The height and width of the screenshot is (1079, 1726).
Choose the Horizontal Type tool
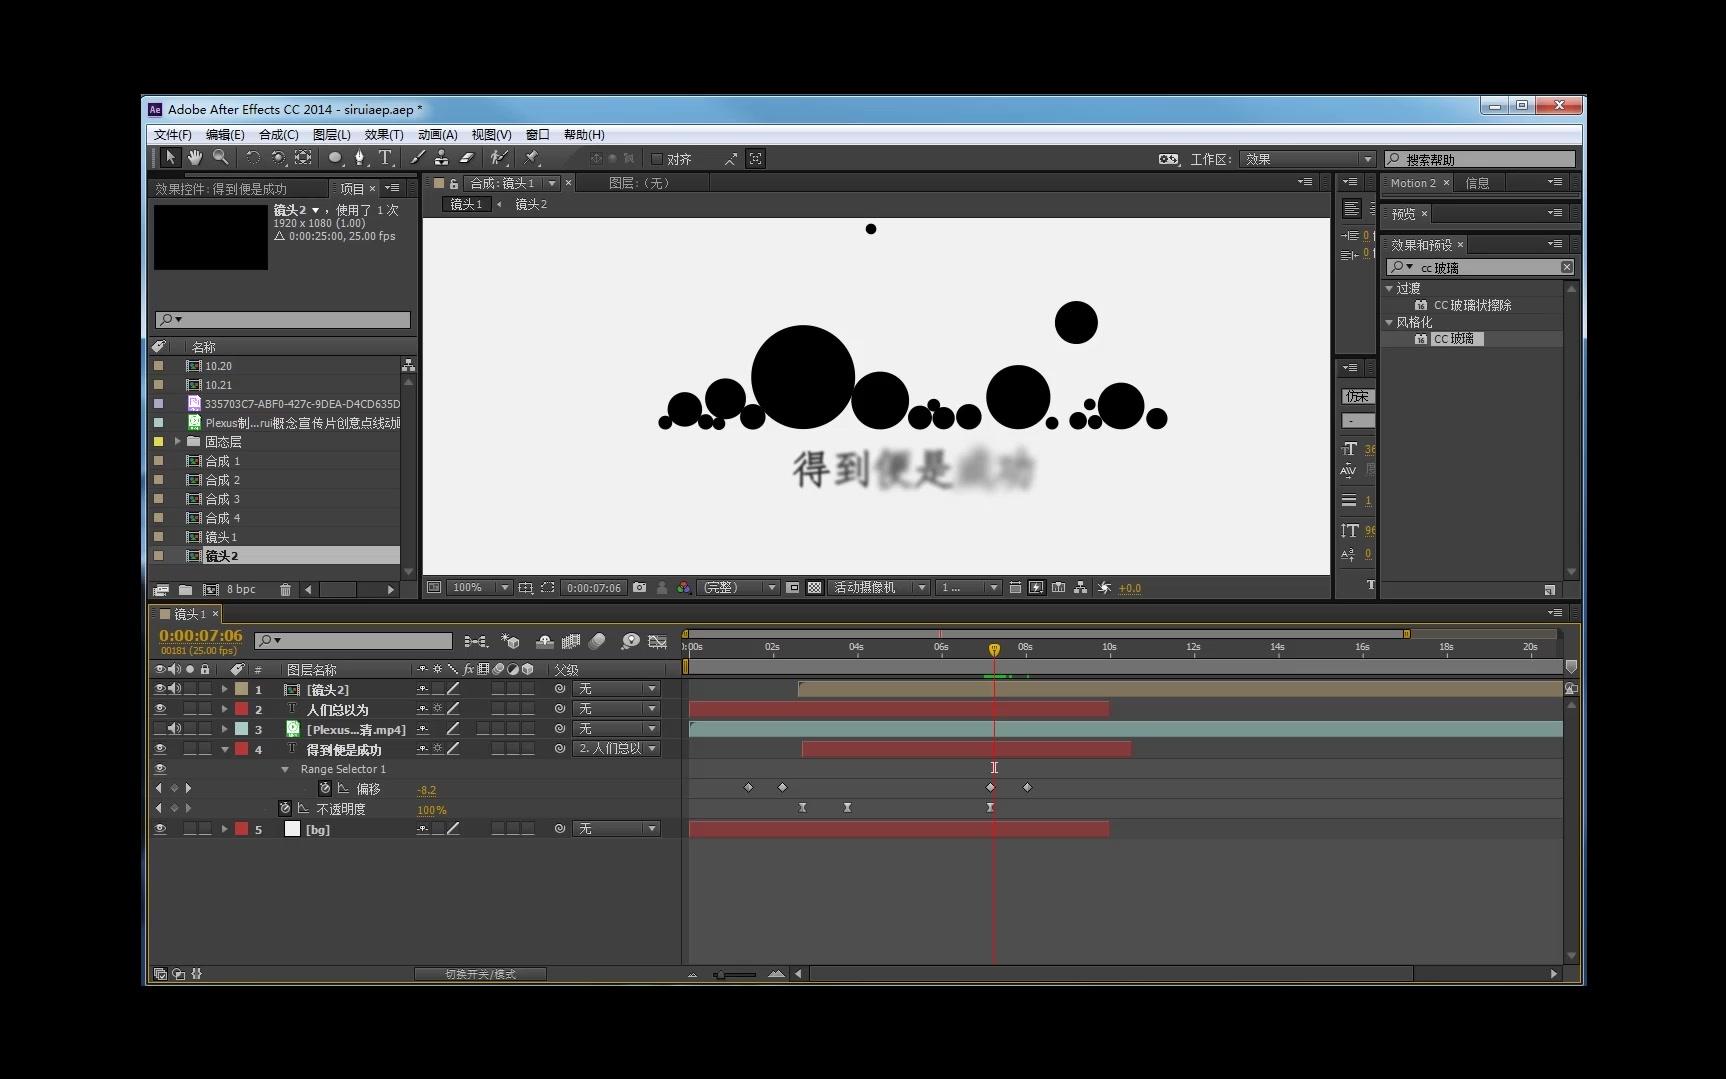click(x=385, y=158)
